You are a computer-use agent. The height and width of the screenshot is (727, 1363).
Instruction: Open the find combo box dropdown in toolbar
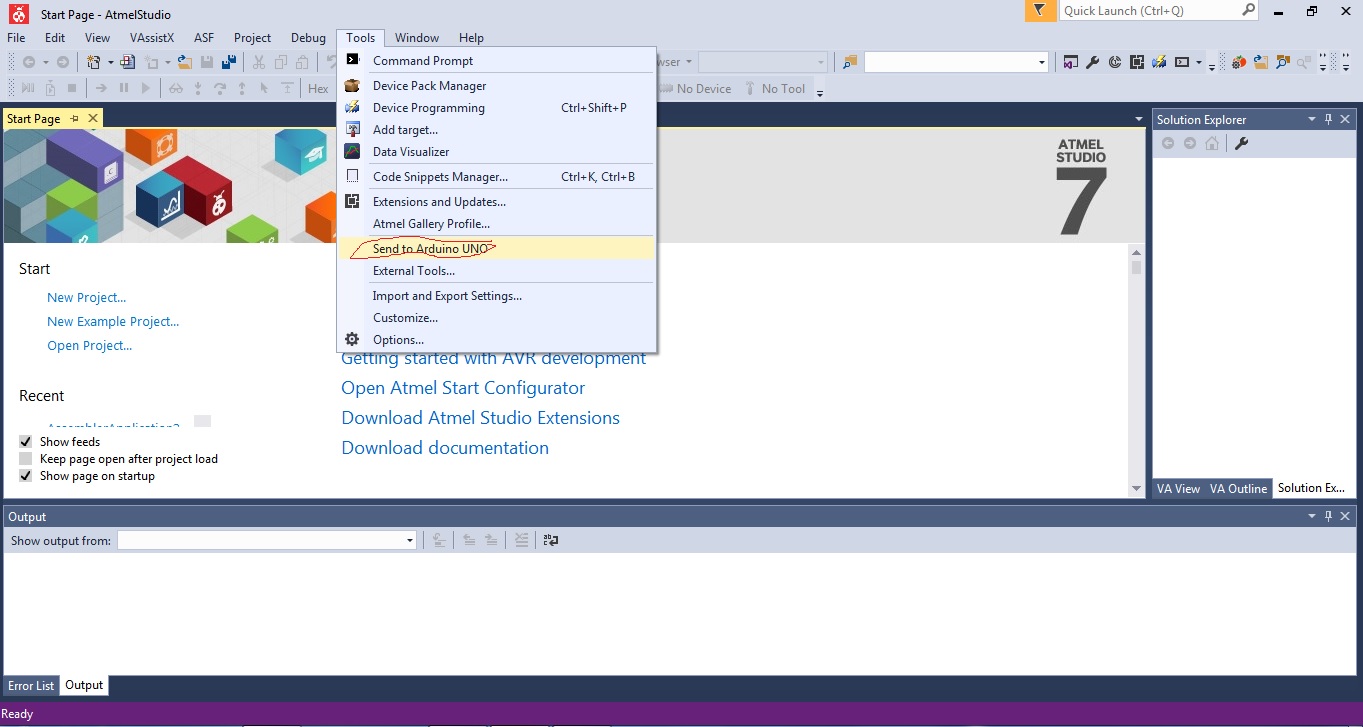click(1042, 62)
